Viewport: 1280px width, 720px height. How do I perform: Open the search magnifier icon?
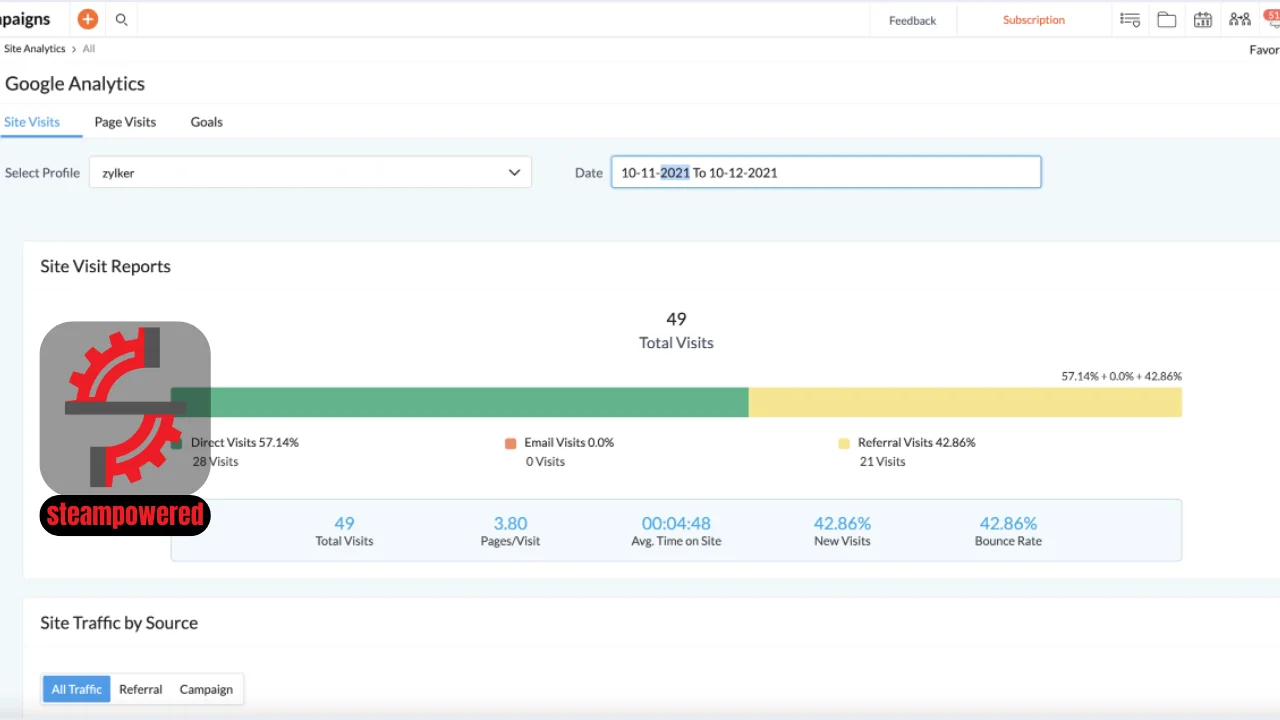click(x=122, y=19)
